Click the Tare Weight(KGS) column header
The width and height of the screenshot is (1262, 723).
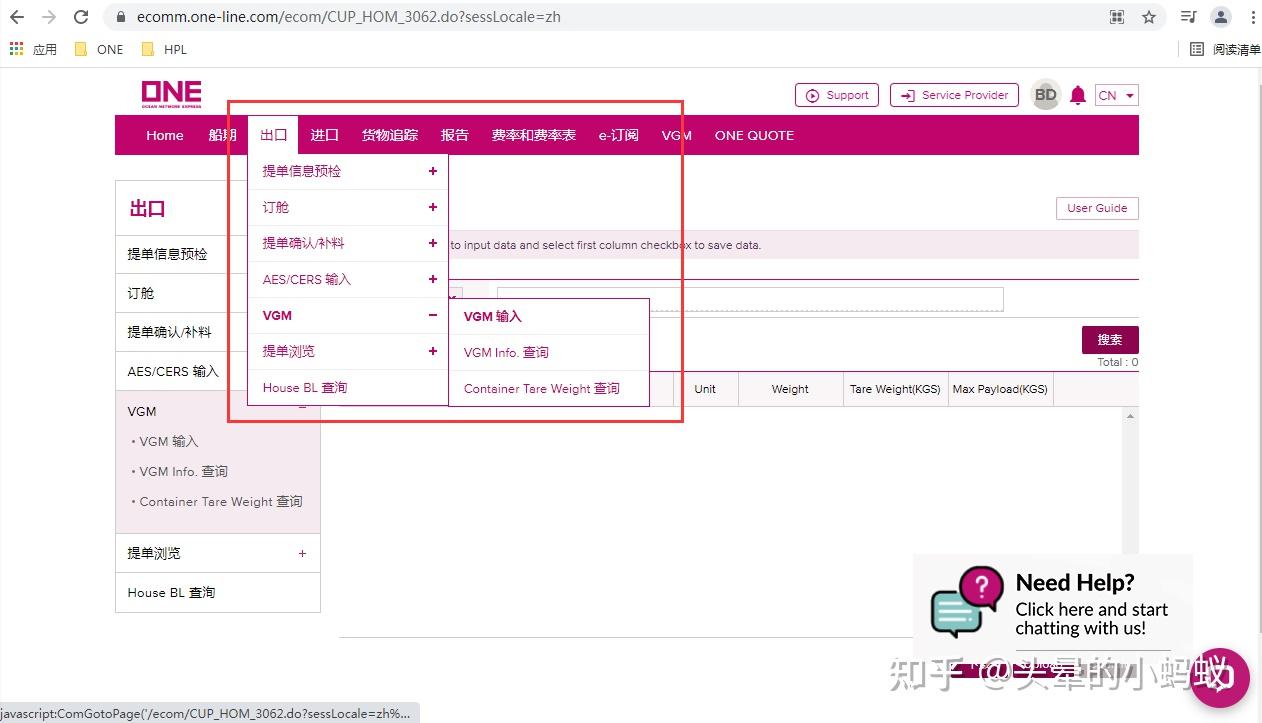tap(895, 389)
